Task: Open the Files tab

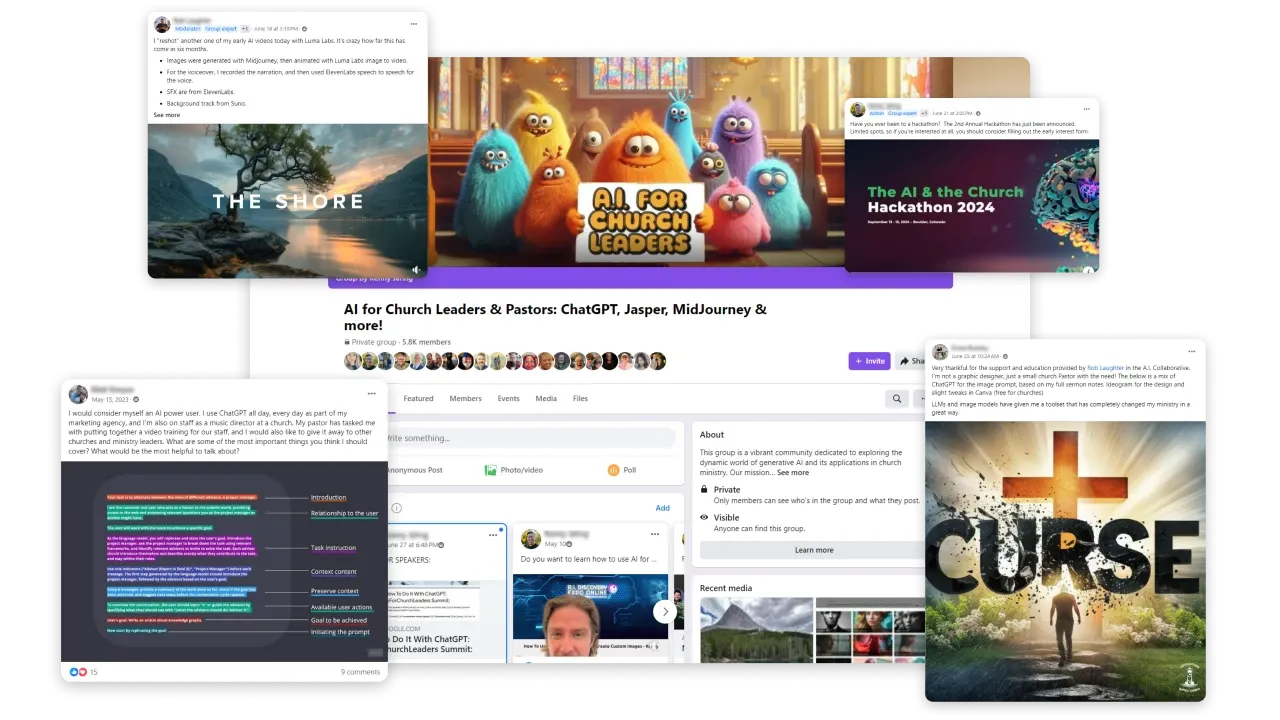Action: pyautogui.click(x=580, y=398)
